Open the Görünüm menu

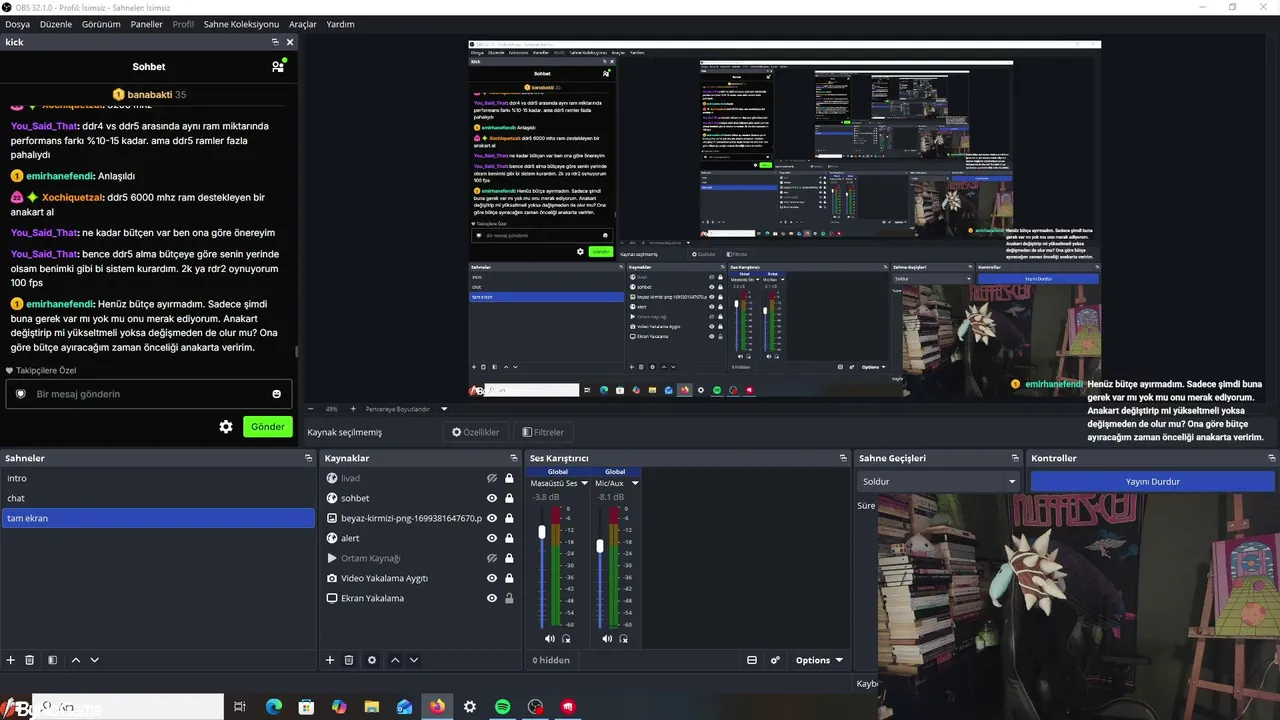pos(101,24)
